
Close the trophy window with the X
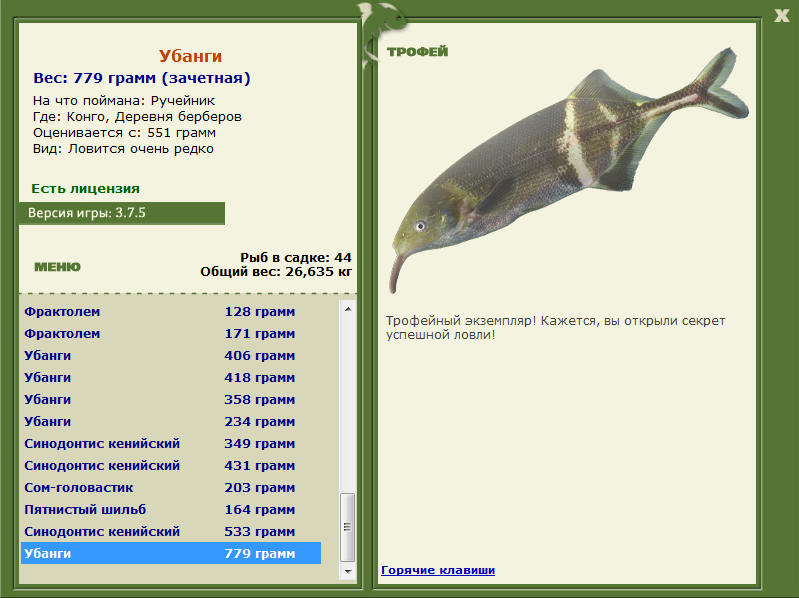tap(782, 15)
